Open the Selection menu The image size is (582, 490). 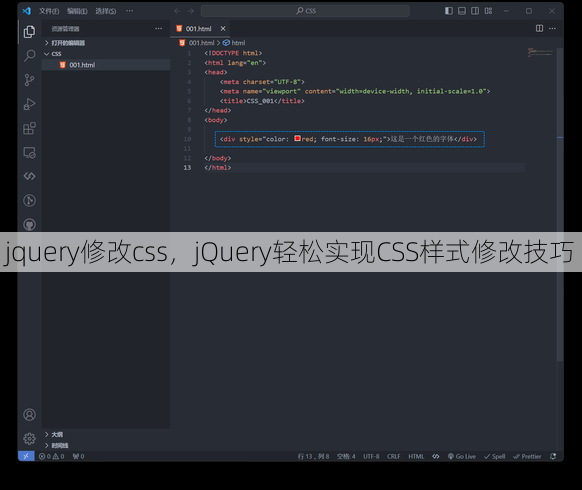[105, 11]
